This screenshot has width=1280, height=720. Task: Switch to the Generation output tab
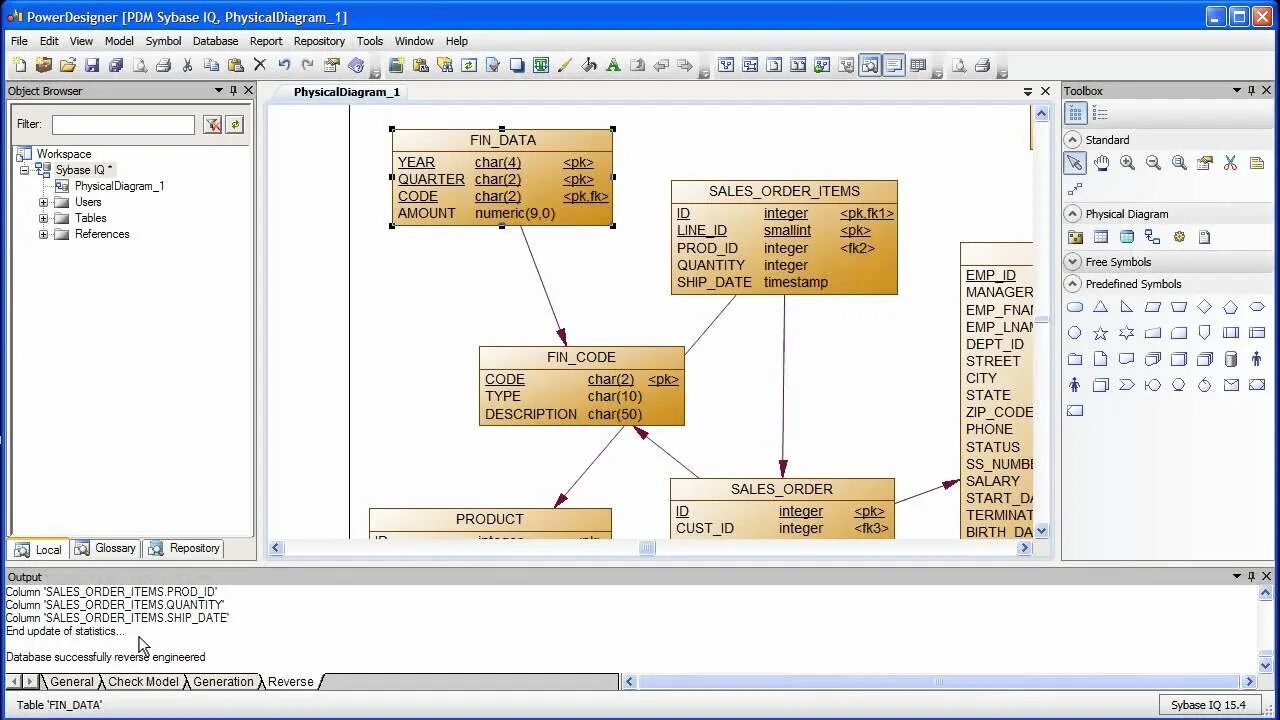click(x=223, y=682)
